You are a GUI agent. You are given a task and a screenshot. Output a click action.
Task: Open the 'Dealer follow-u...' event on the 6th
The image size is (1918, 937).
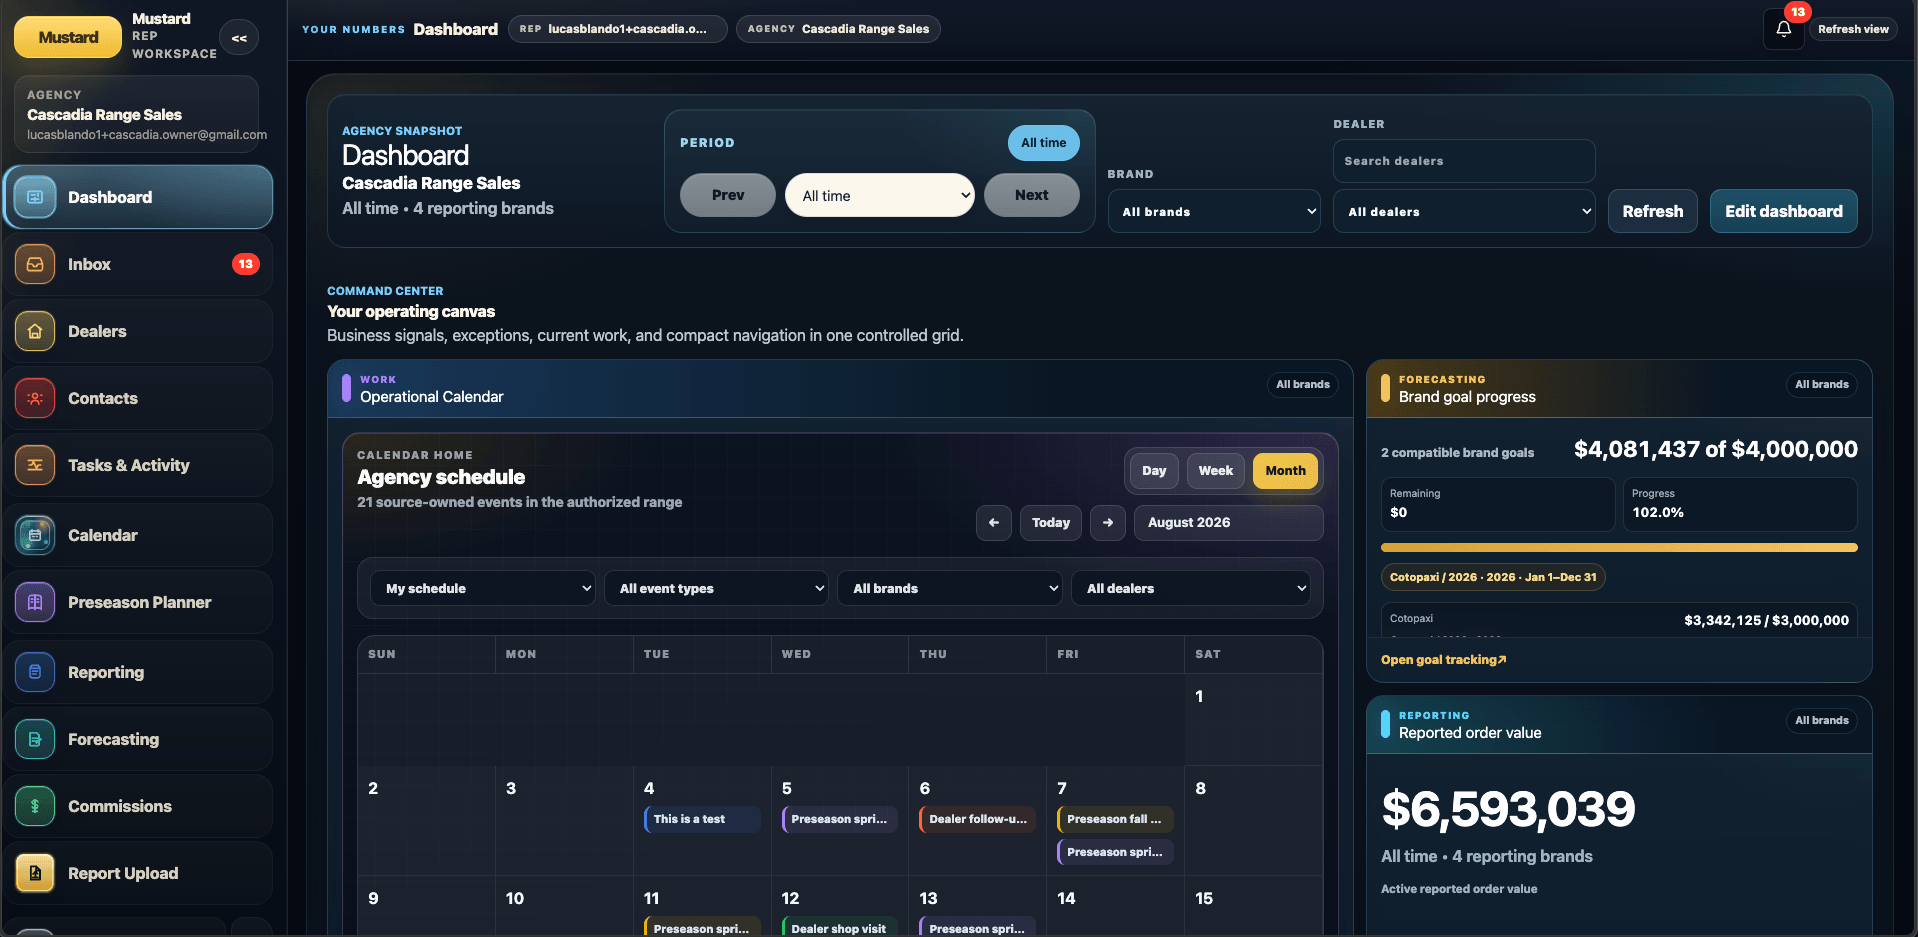click(x=977, y=819)
